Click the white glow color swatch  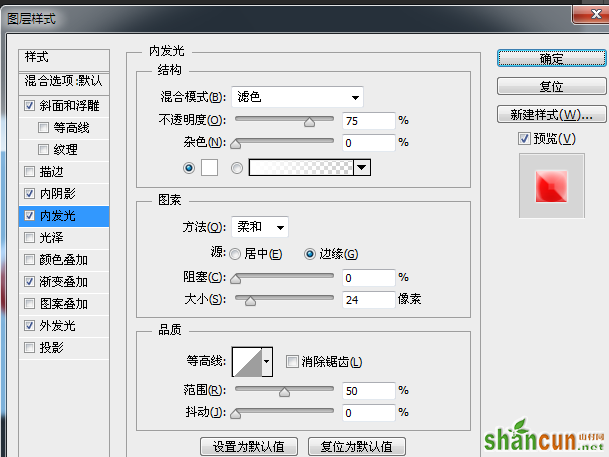tap(209, 168)
